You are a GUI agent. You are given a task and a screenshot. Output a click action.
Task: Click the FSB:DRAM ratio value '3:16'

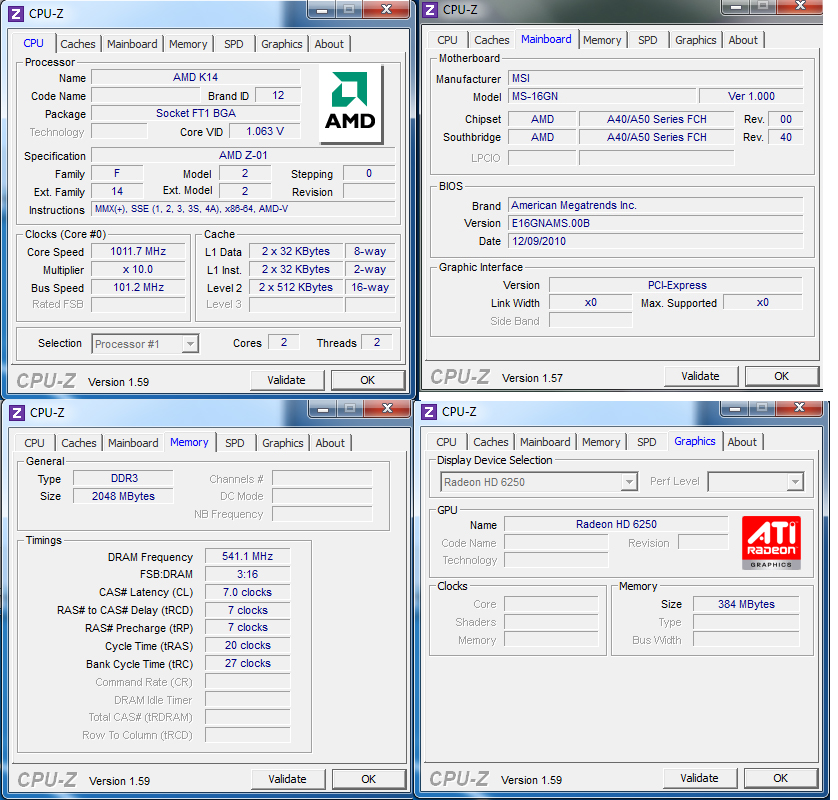[247, 574]
